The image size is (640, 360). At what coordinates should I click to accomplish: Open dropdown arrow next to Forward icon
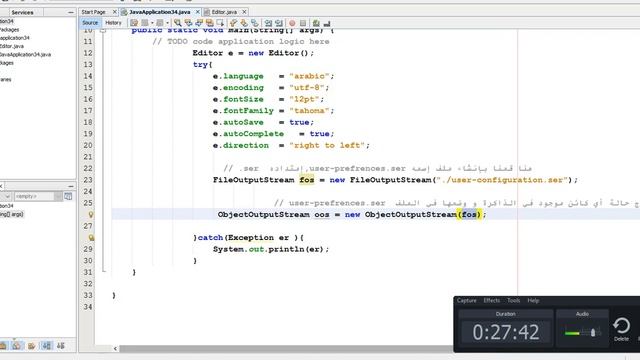[167, 23]
